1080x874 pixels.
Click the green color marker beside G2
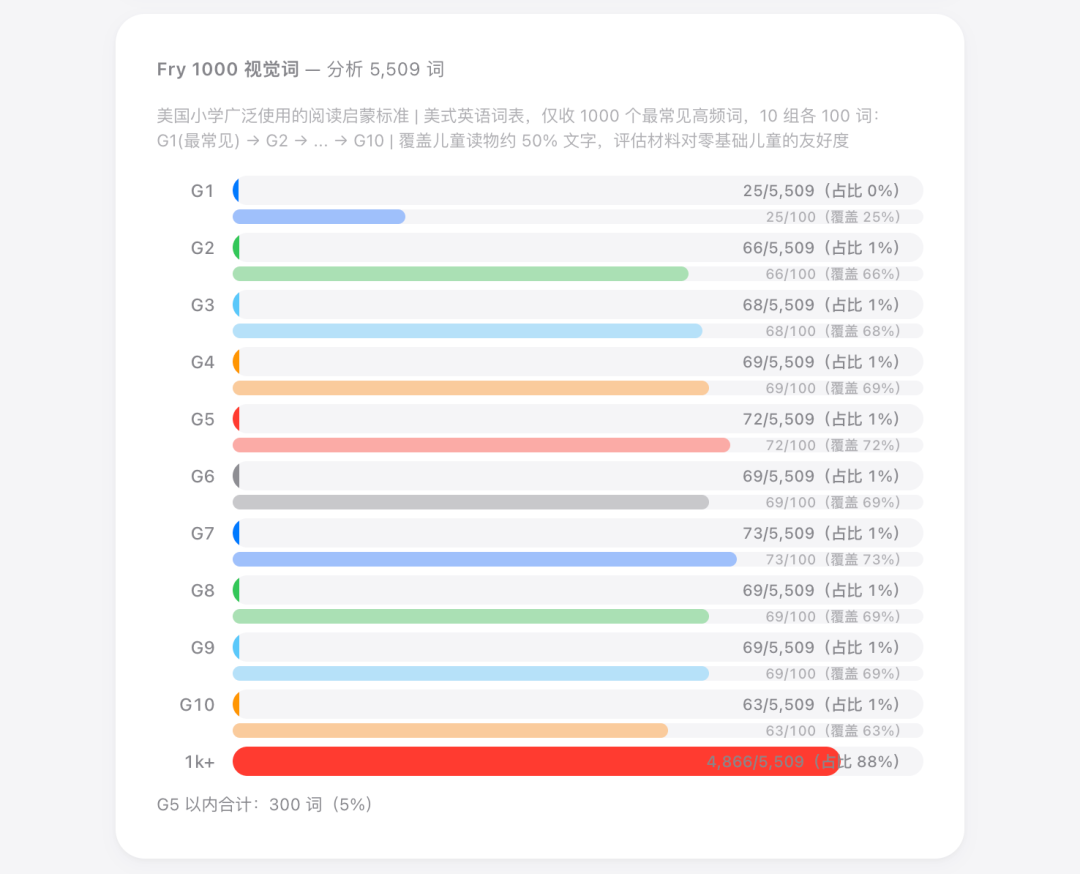click(x=236, y=247)
